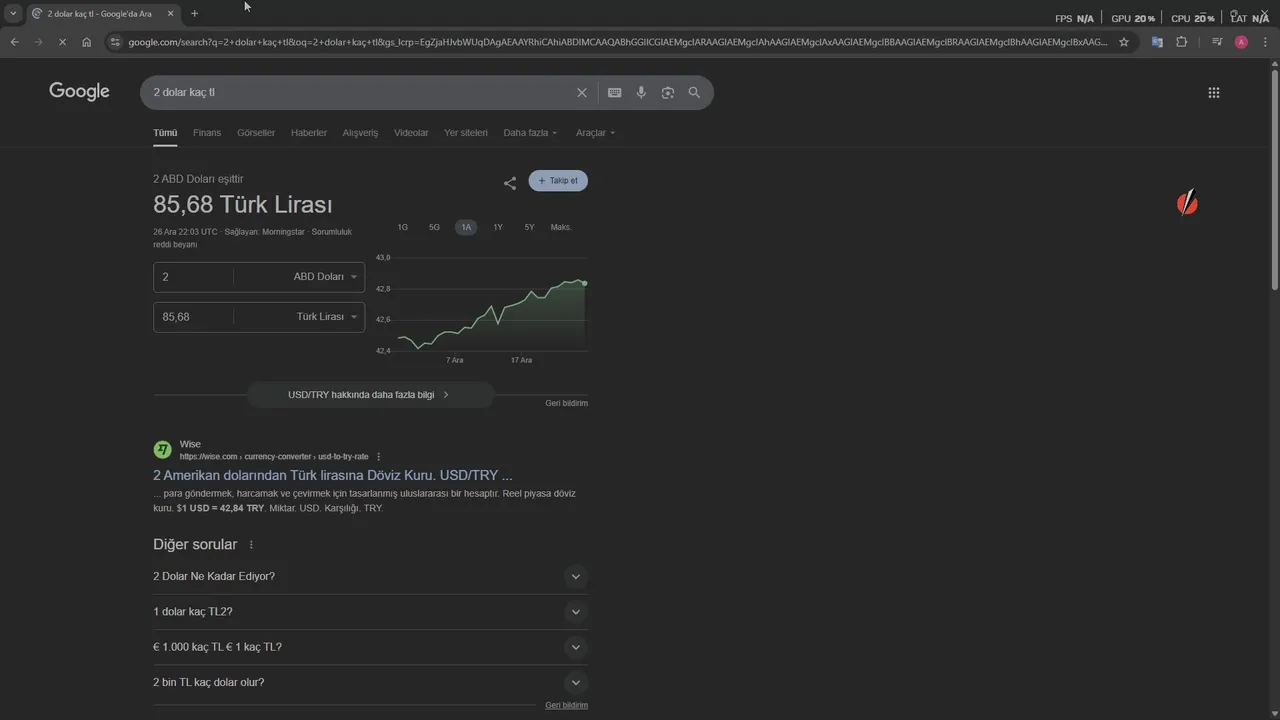Select the 1G chart range
This screenshot has height=720, width=1280.
point(402,227)
